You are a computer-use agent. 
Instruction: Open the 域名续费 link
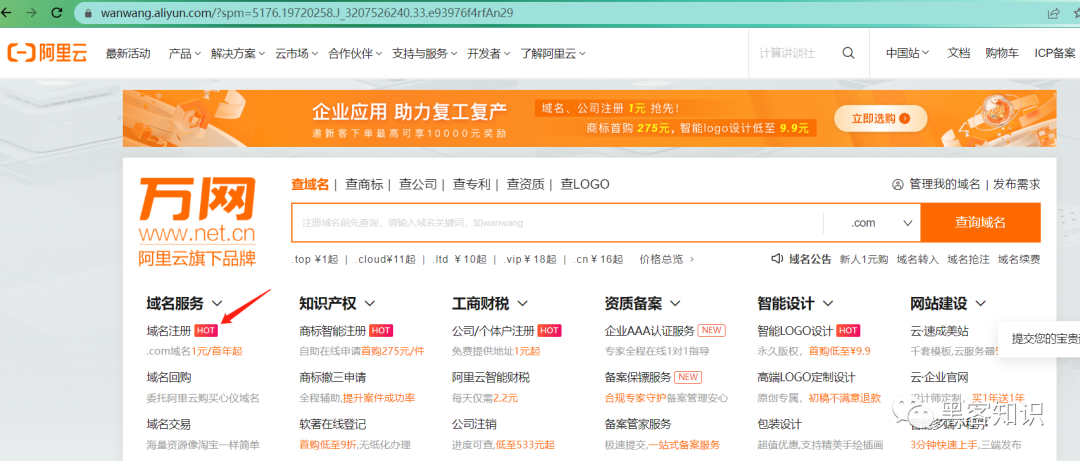(x=1019, y=259)
